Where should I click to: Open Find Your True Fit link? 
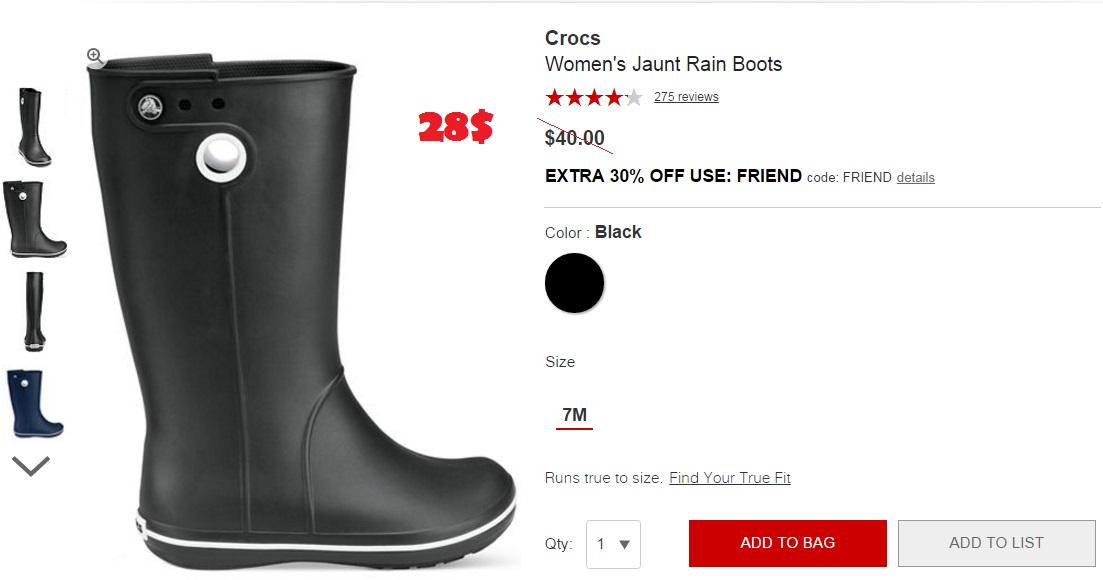tap(729, 478)
